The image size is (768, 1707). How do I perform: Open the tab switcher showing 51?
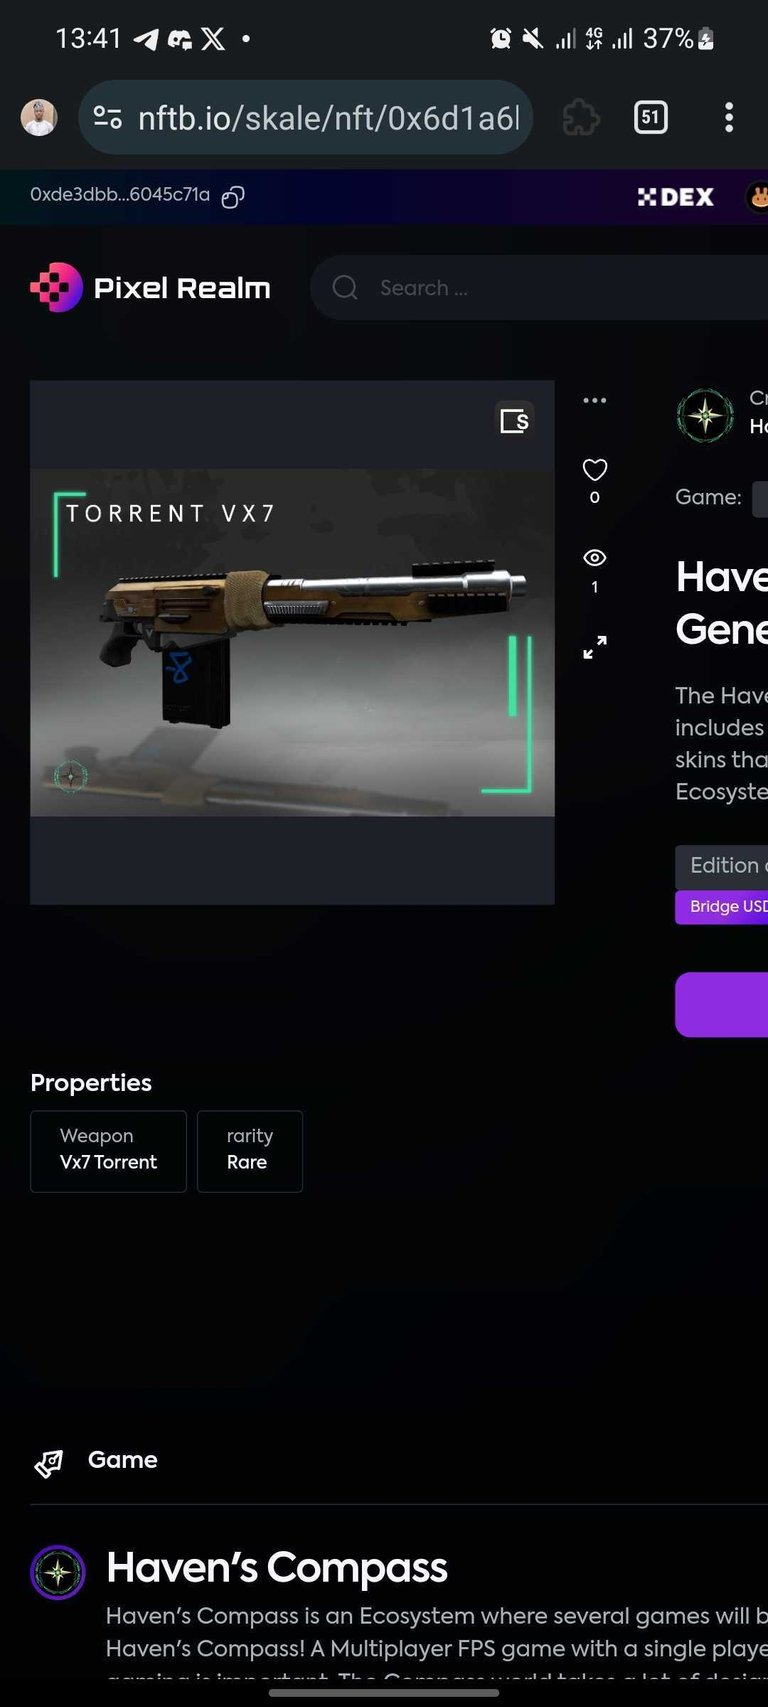point(651,118)
